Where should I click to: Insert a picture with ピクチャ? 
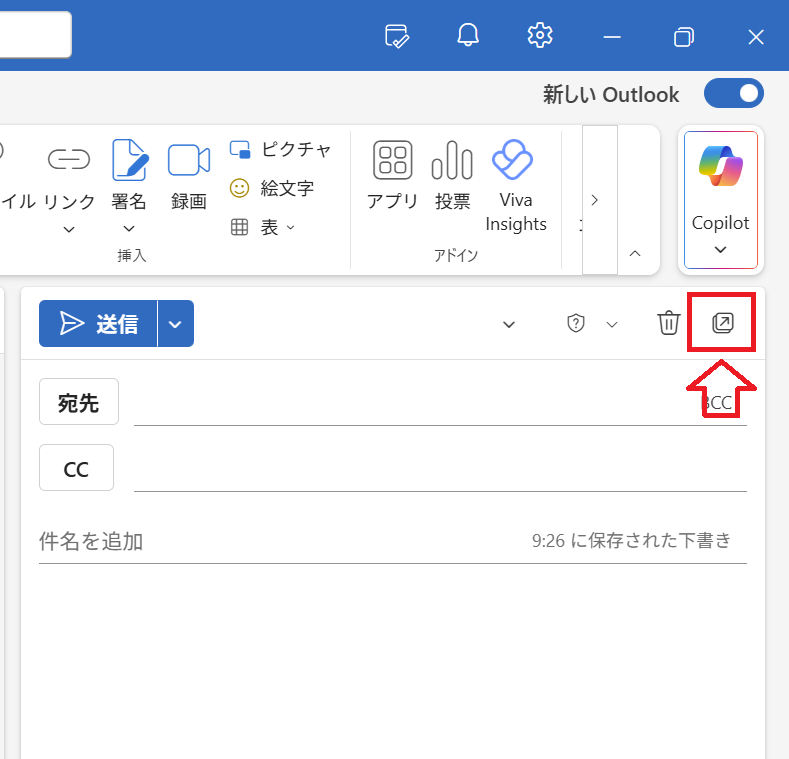(x=280, y=149)
